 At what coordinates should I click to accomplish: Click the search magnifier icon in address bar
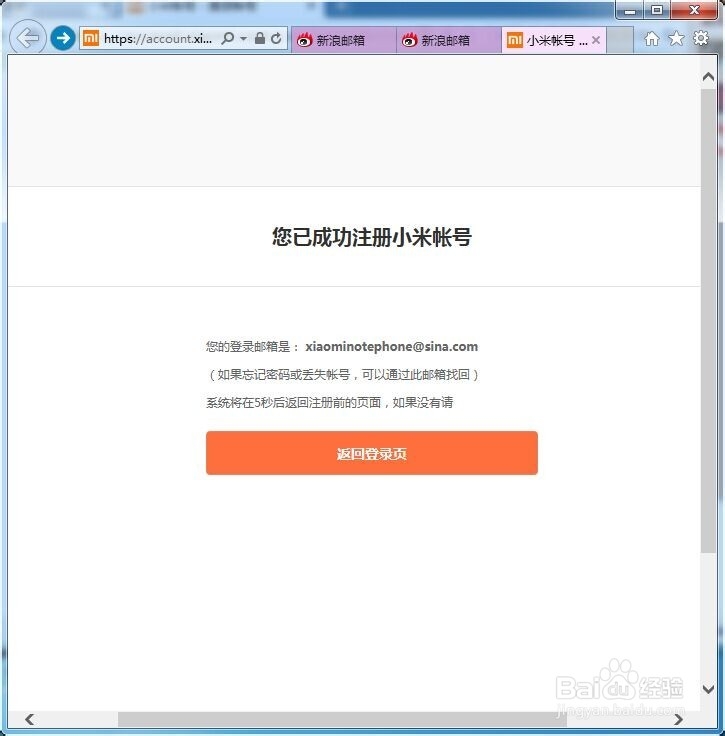click(228, 38)
